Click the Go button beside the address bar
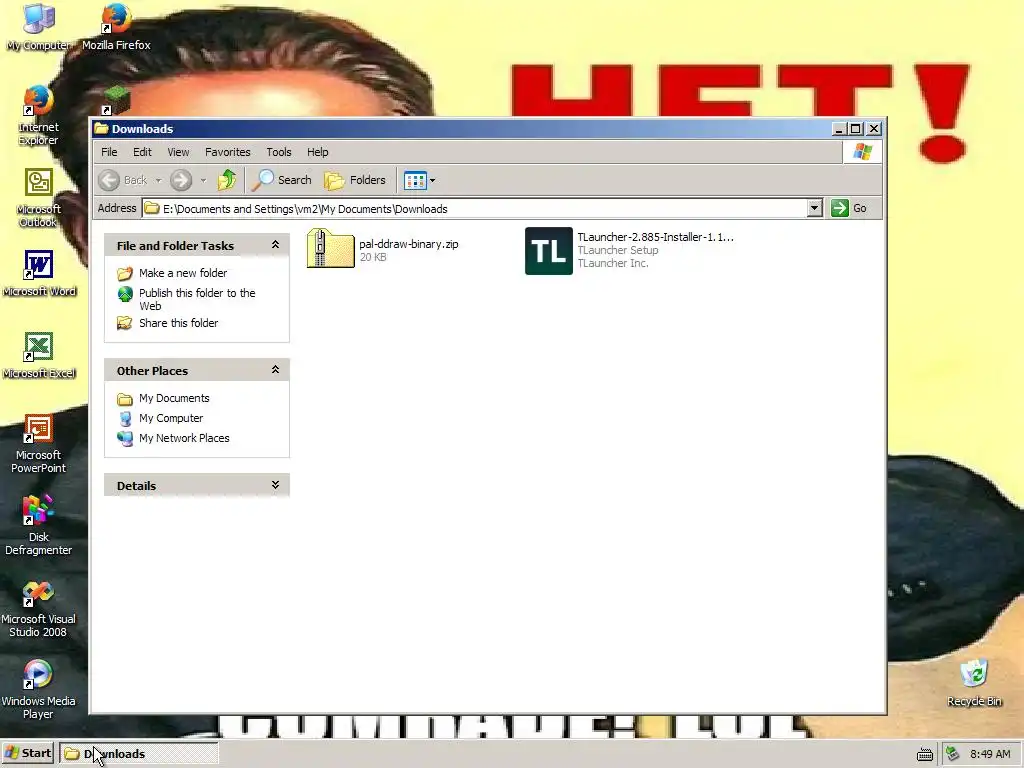This screenshot has height=768, width=1024. pos(849,208)
